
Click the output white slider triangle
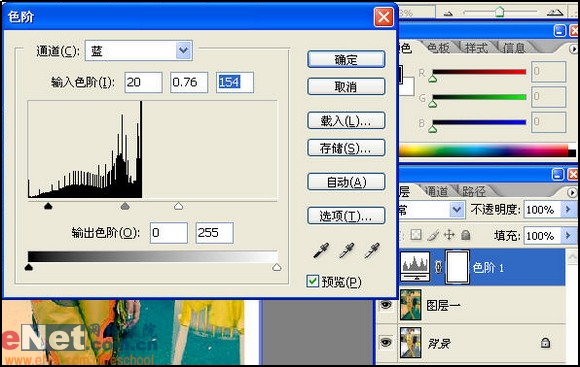coord(277,267)
